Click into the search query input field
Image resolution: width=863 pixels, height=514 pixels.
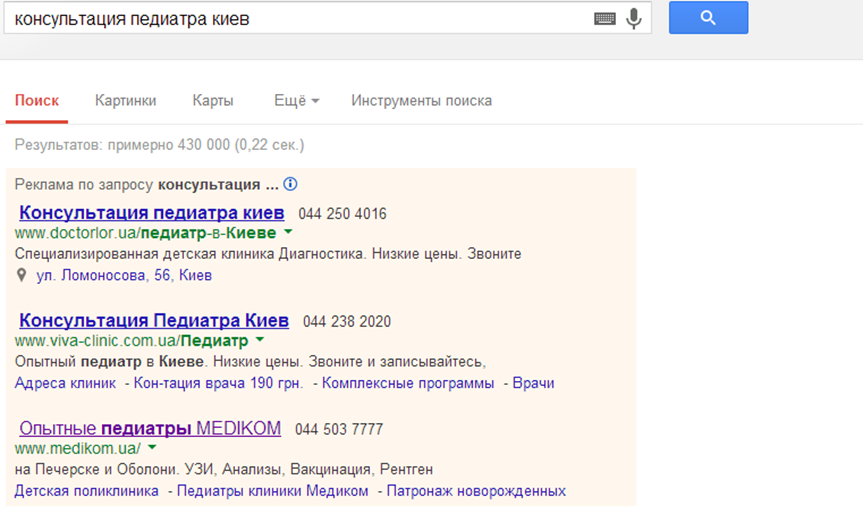point(300,18)
